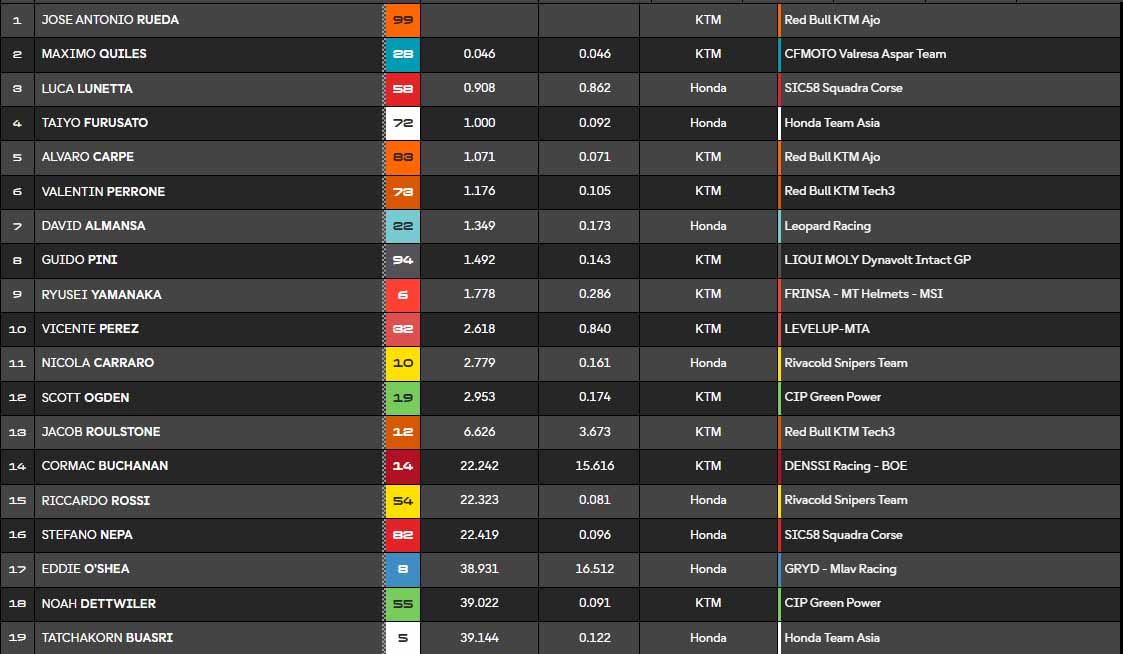The width and height of the screenshot is (1123, 654).
Task: Click the crimson number 14 color badge
Action: click(x=403, y=466)
